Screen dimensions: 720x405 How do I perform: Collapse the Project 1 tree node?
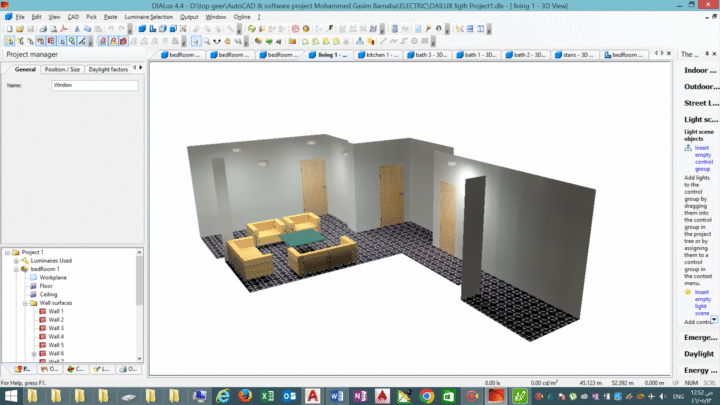(8, 252)
